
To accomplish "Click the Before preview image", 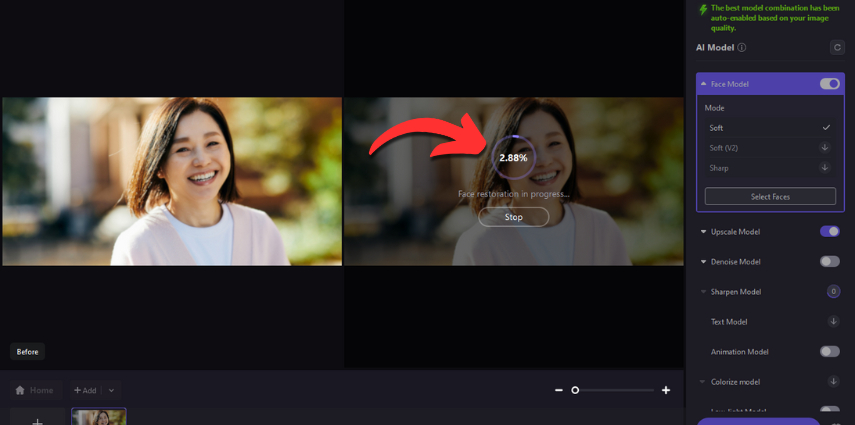I will [x=172, y=181].
